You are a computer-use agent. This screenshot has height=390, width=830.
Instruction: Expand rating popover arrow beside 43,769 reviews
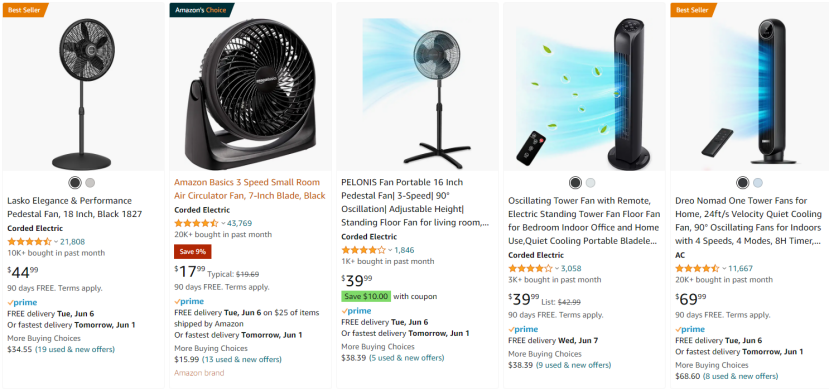(x=223, y=223)
